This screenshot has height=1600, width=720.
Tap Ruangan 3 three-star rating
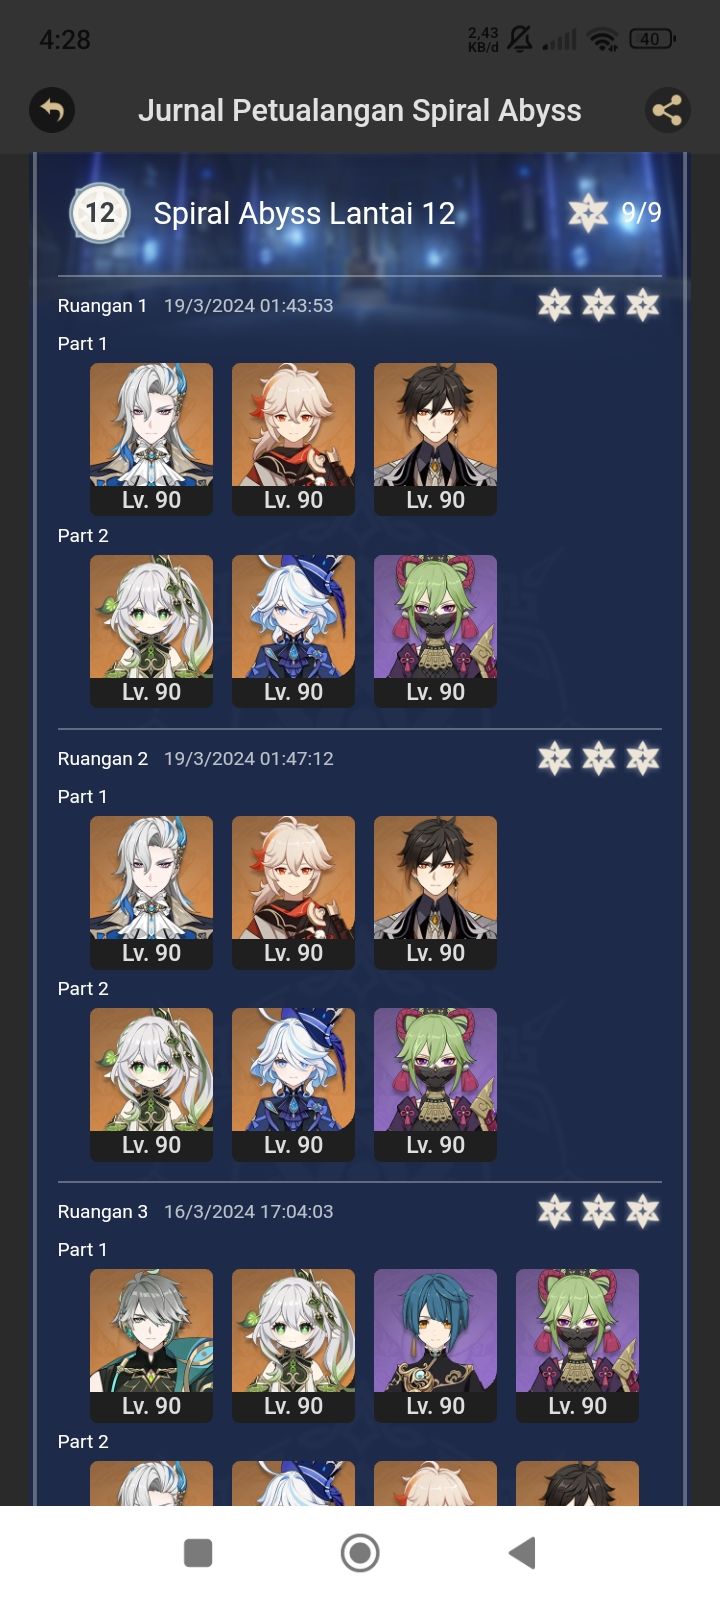click(598, 1211)
